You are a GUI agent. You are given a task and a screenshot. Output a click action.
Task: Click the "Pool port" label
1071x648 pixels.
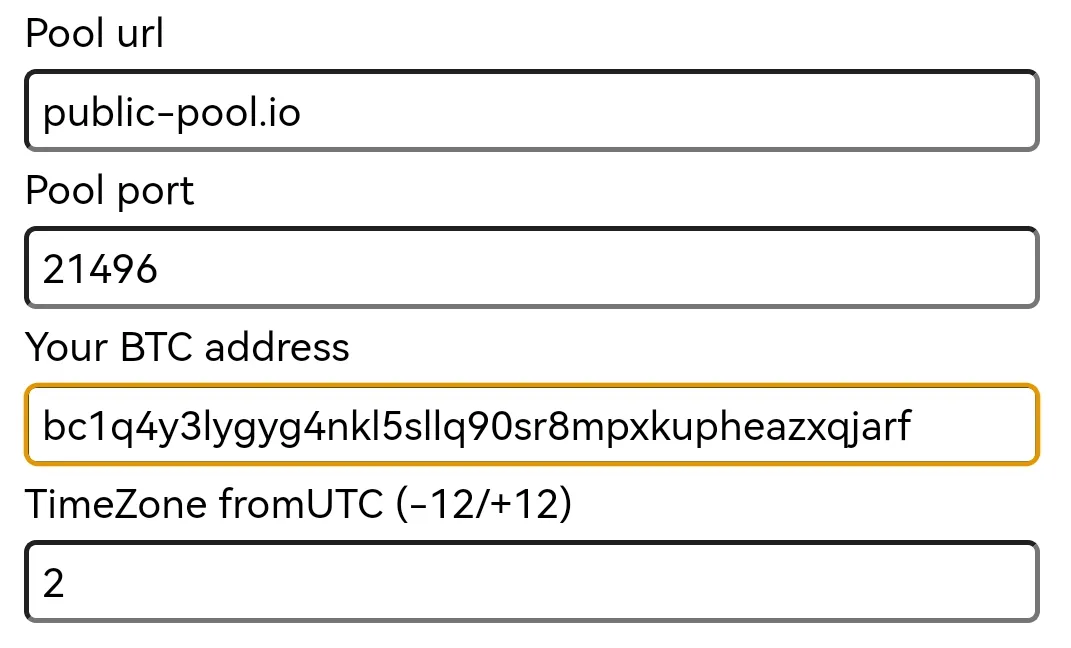pos(110,190)
